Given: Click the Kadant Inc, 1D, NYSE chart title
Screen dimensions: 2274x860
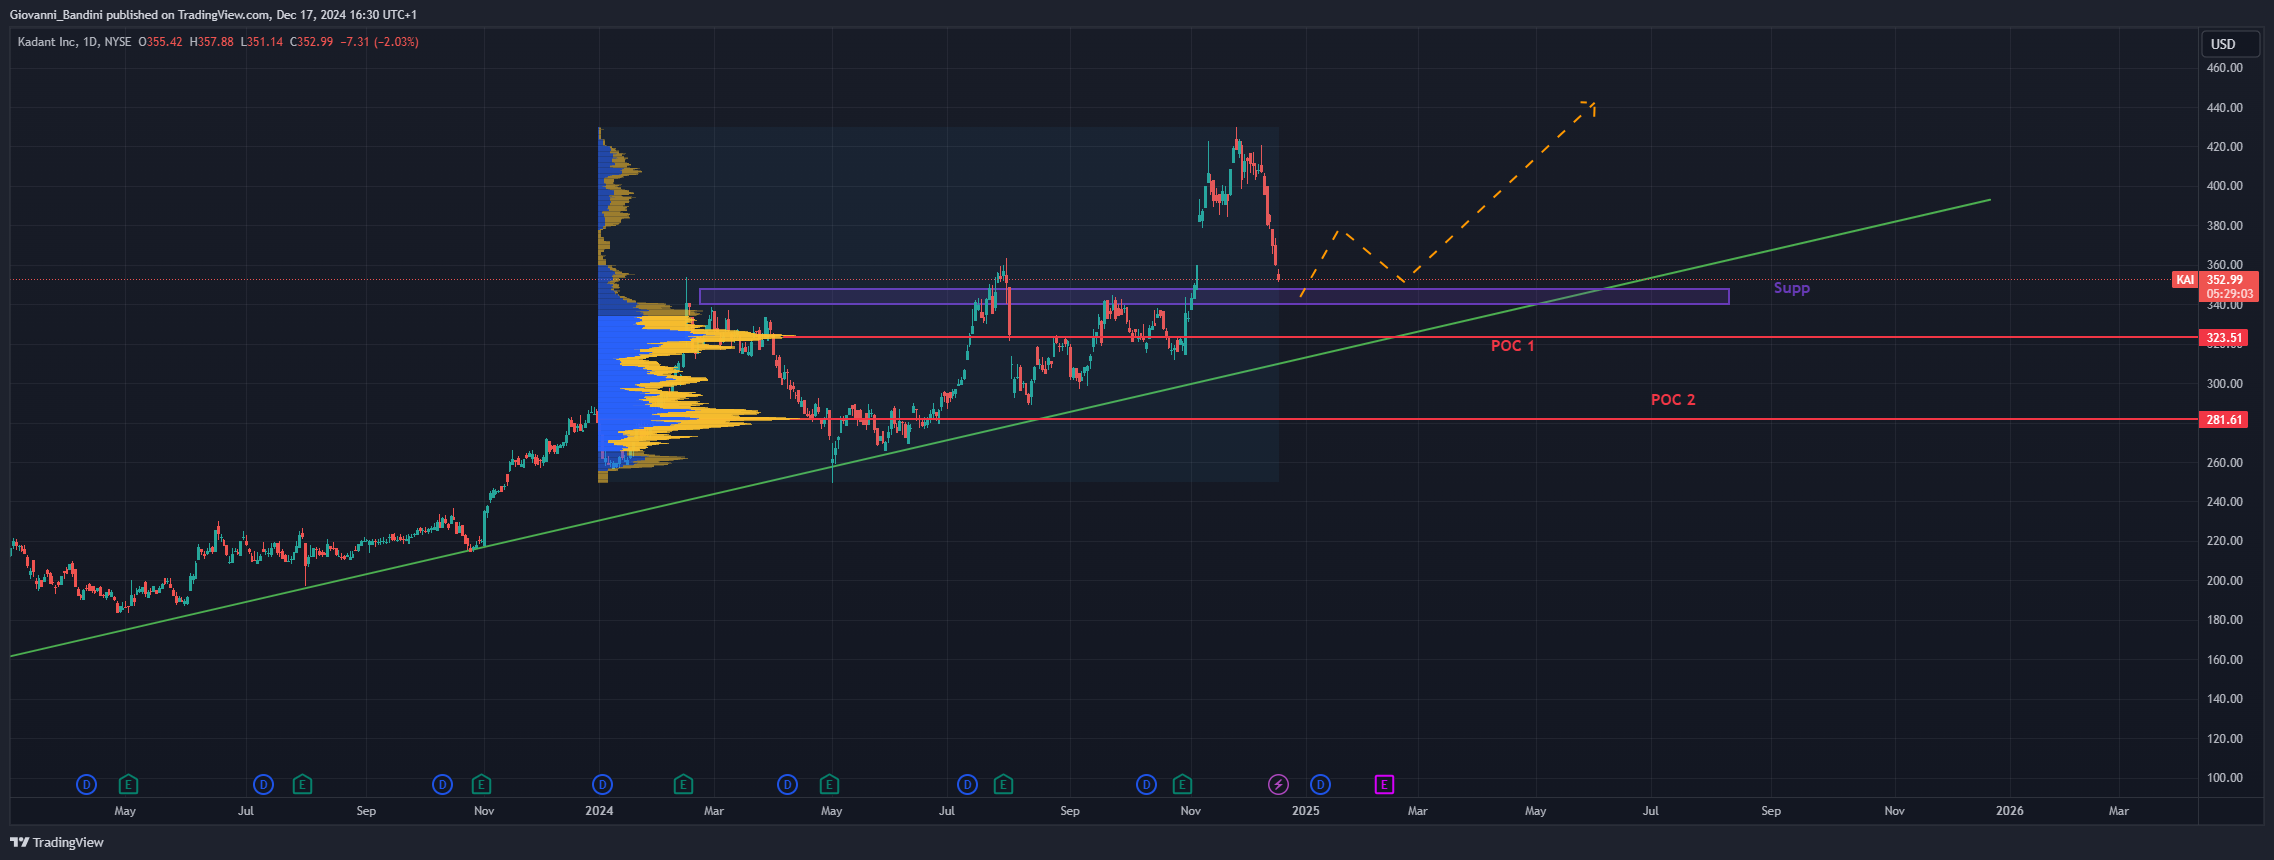Looking at the screenshot, I should click(74, 42).
